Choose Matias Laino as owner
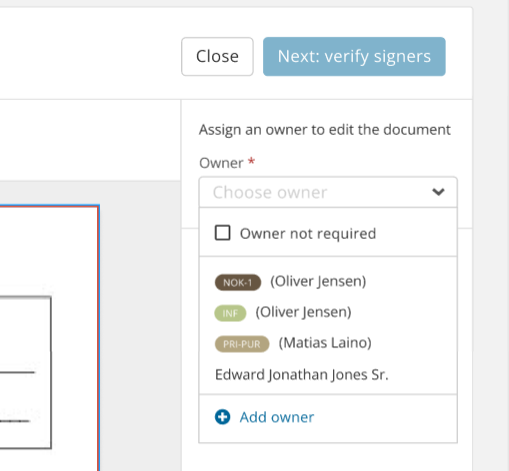 click(x=325, y=343)
